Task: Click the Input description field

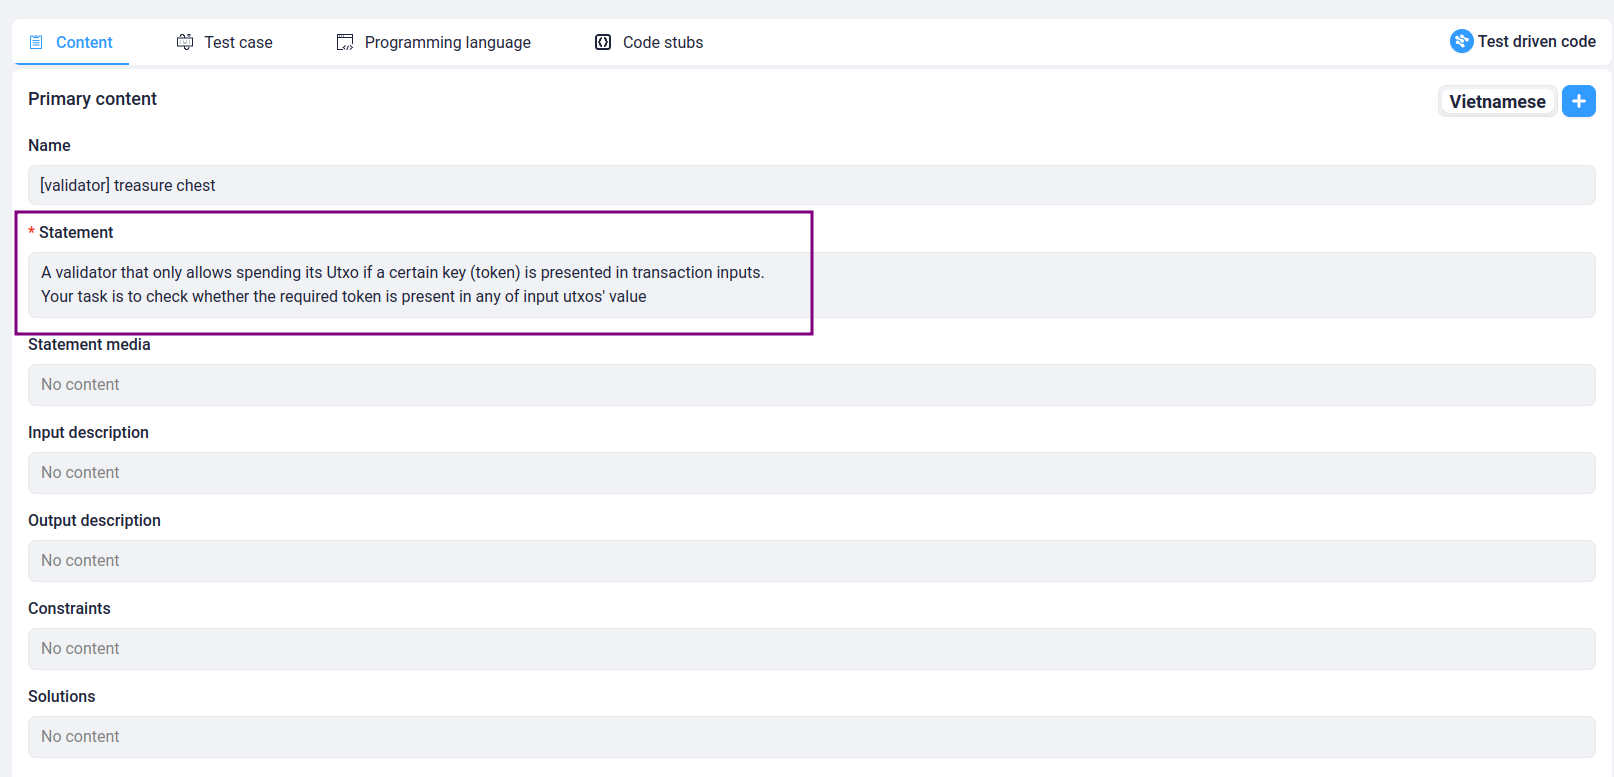Action: [811, 473]
